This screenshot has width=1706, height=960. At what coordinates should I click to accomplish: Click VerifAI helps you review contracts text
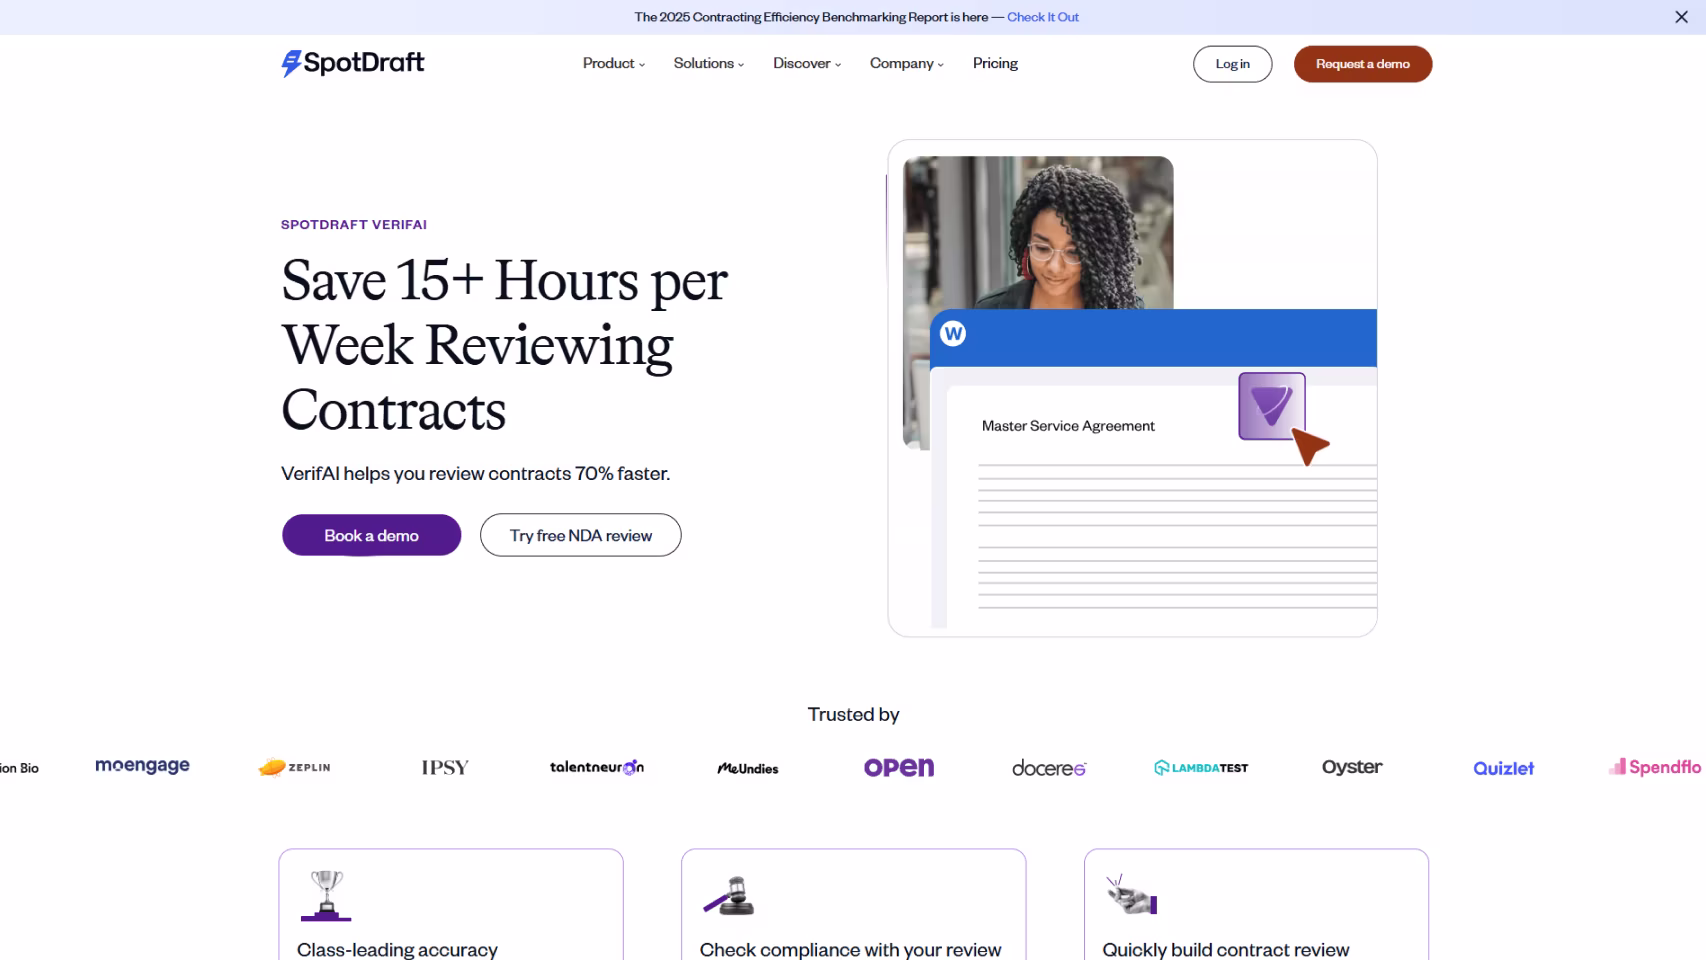tap(475, 473)
